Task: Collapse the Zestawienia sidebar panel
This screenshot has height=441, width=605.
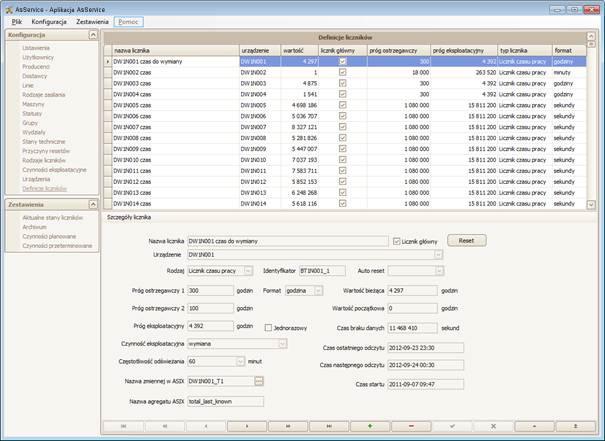Action: tap(93, 204)
